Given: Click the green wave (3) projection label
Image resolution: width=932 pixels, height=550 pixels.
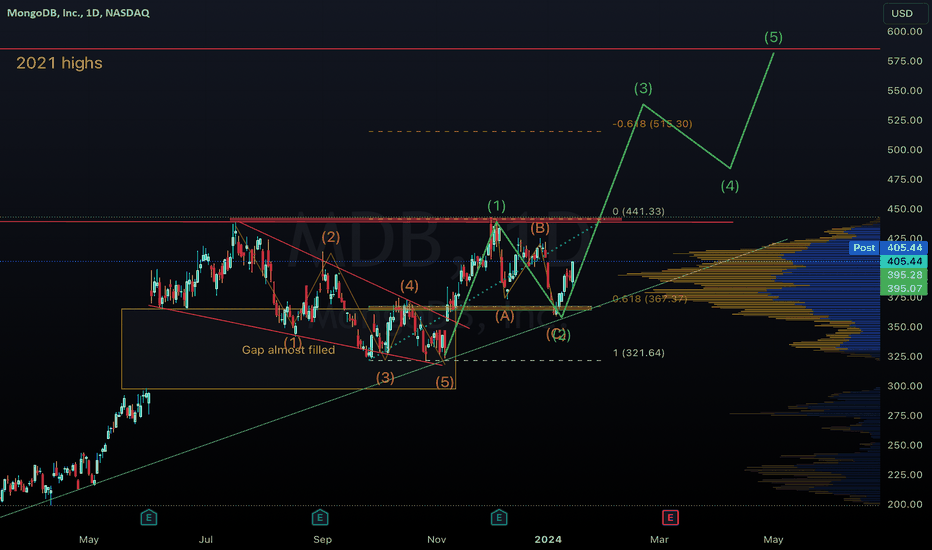Looking at the screenshot, I should point(643,88).
